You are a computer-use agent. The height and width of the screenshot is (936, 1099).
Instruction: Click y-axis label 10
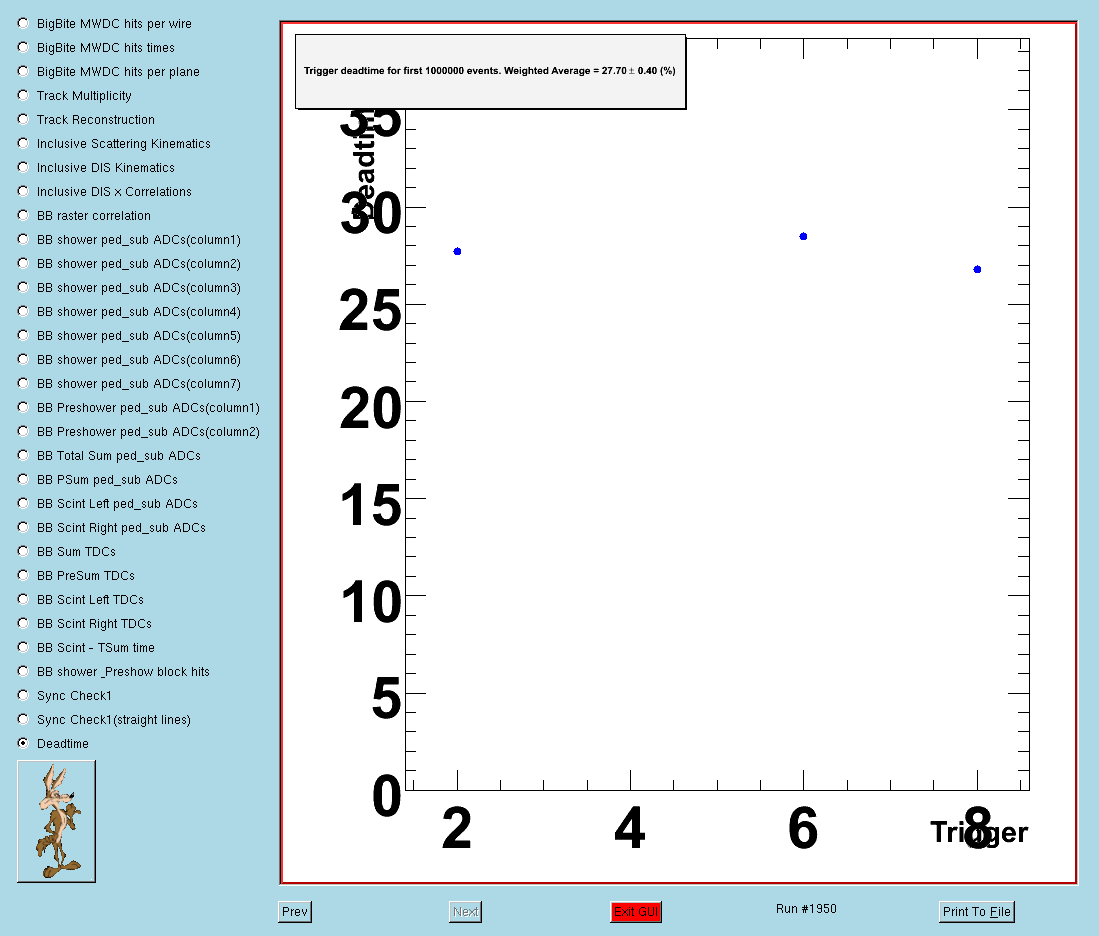371,602
